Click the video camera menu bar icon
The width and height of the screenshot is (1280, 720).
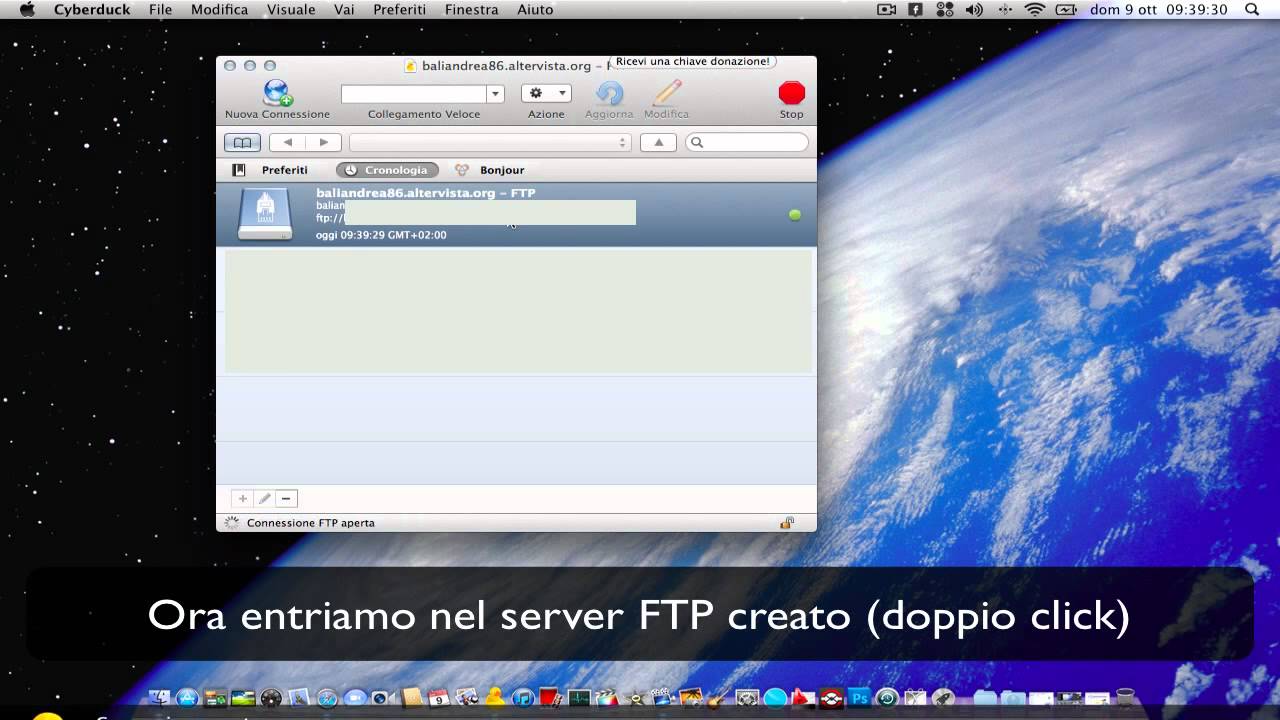886,9
